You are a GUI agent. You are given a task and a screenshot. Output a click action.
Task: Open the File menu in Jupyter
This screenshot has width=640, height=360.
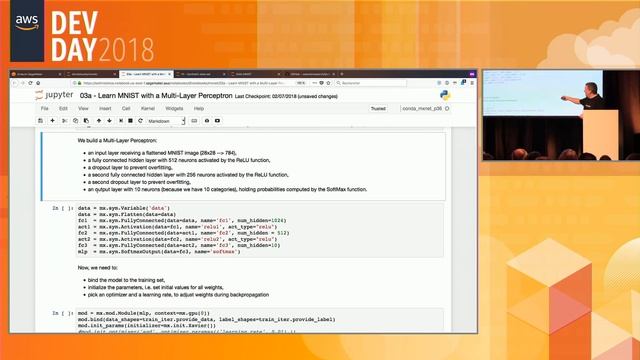click(45, 109)
